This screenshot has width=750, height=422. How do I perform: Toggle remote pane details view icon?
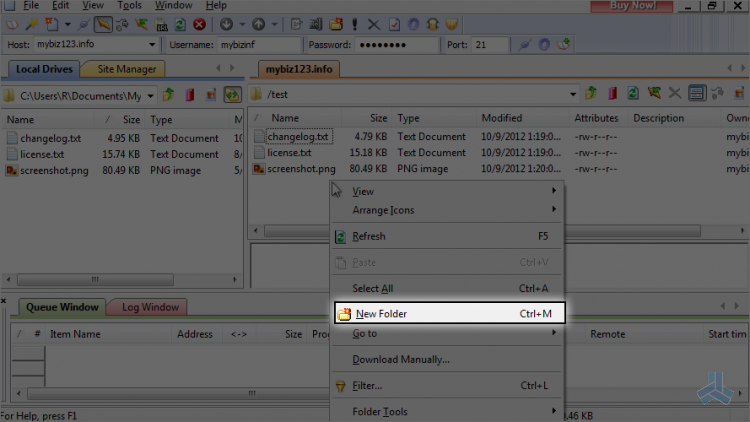click(x=696, y=93)
